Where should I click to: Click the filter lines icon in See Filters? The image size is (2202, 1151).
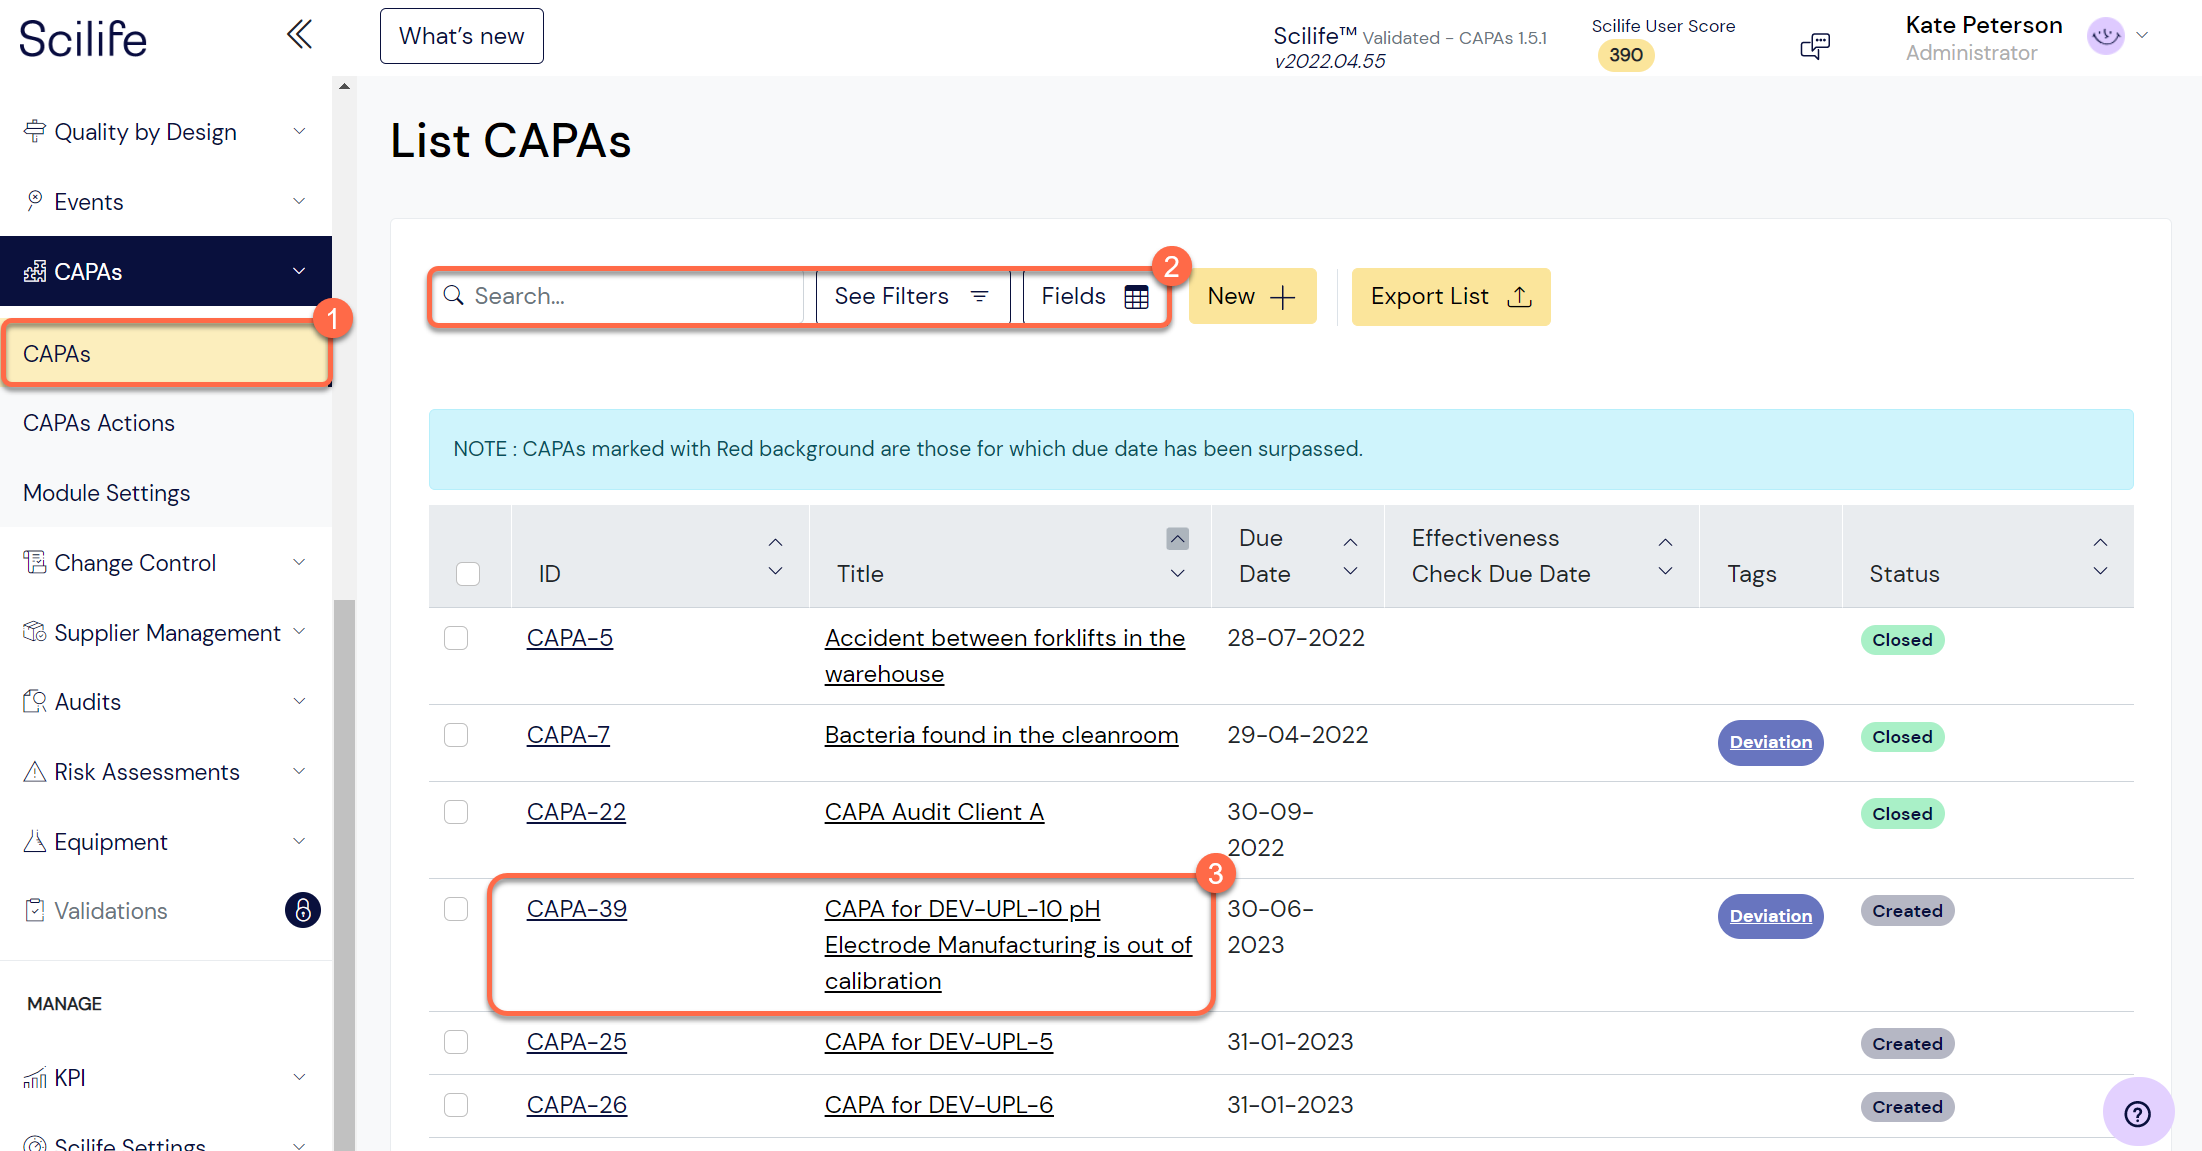980,296
